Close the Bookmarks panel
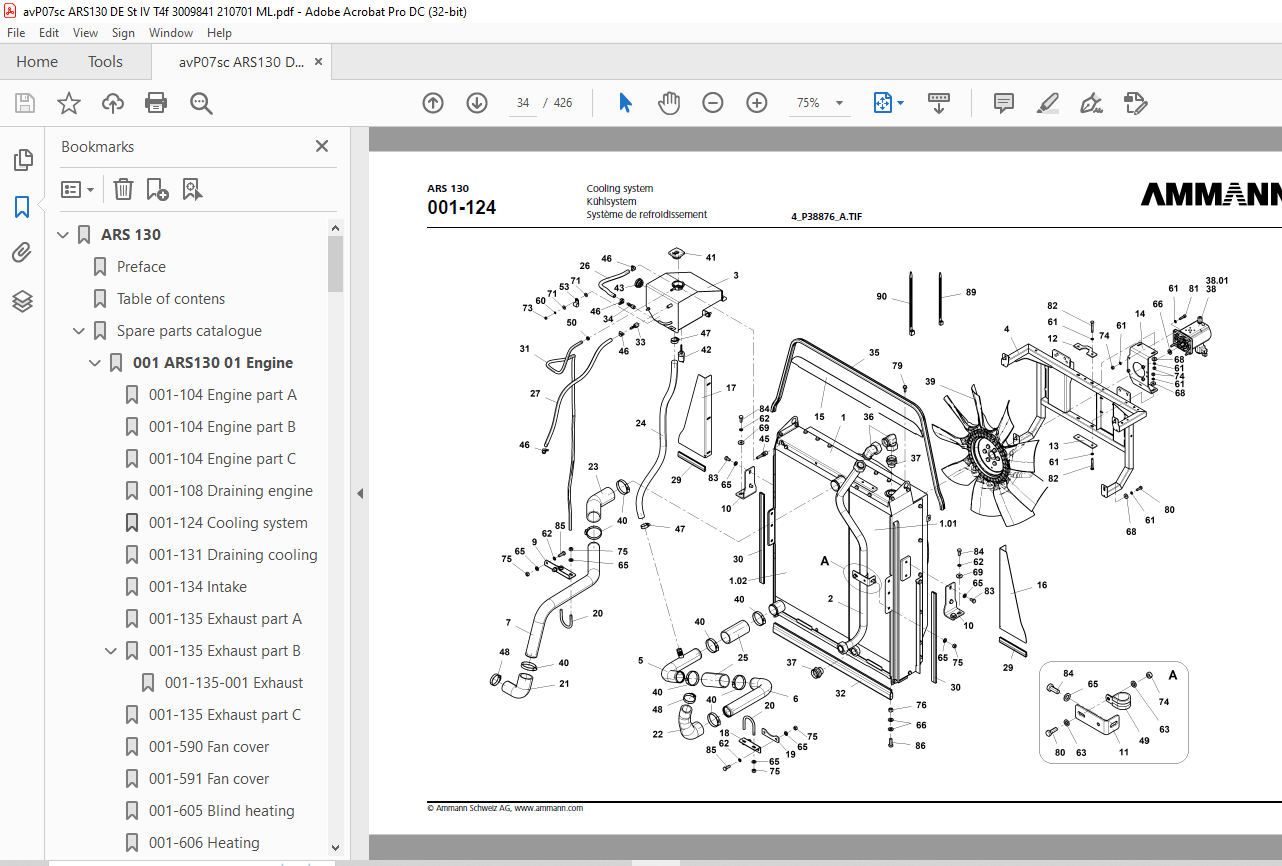 tap(322, 146)
